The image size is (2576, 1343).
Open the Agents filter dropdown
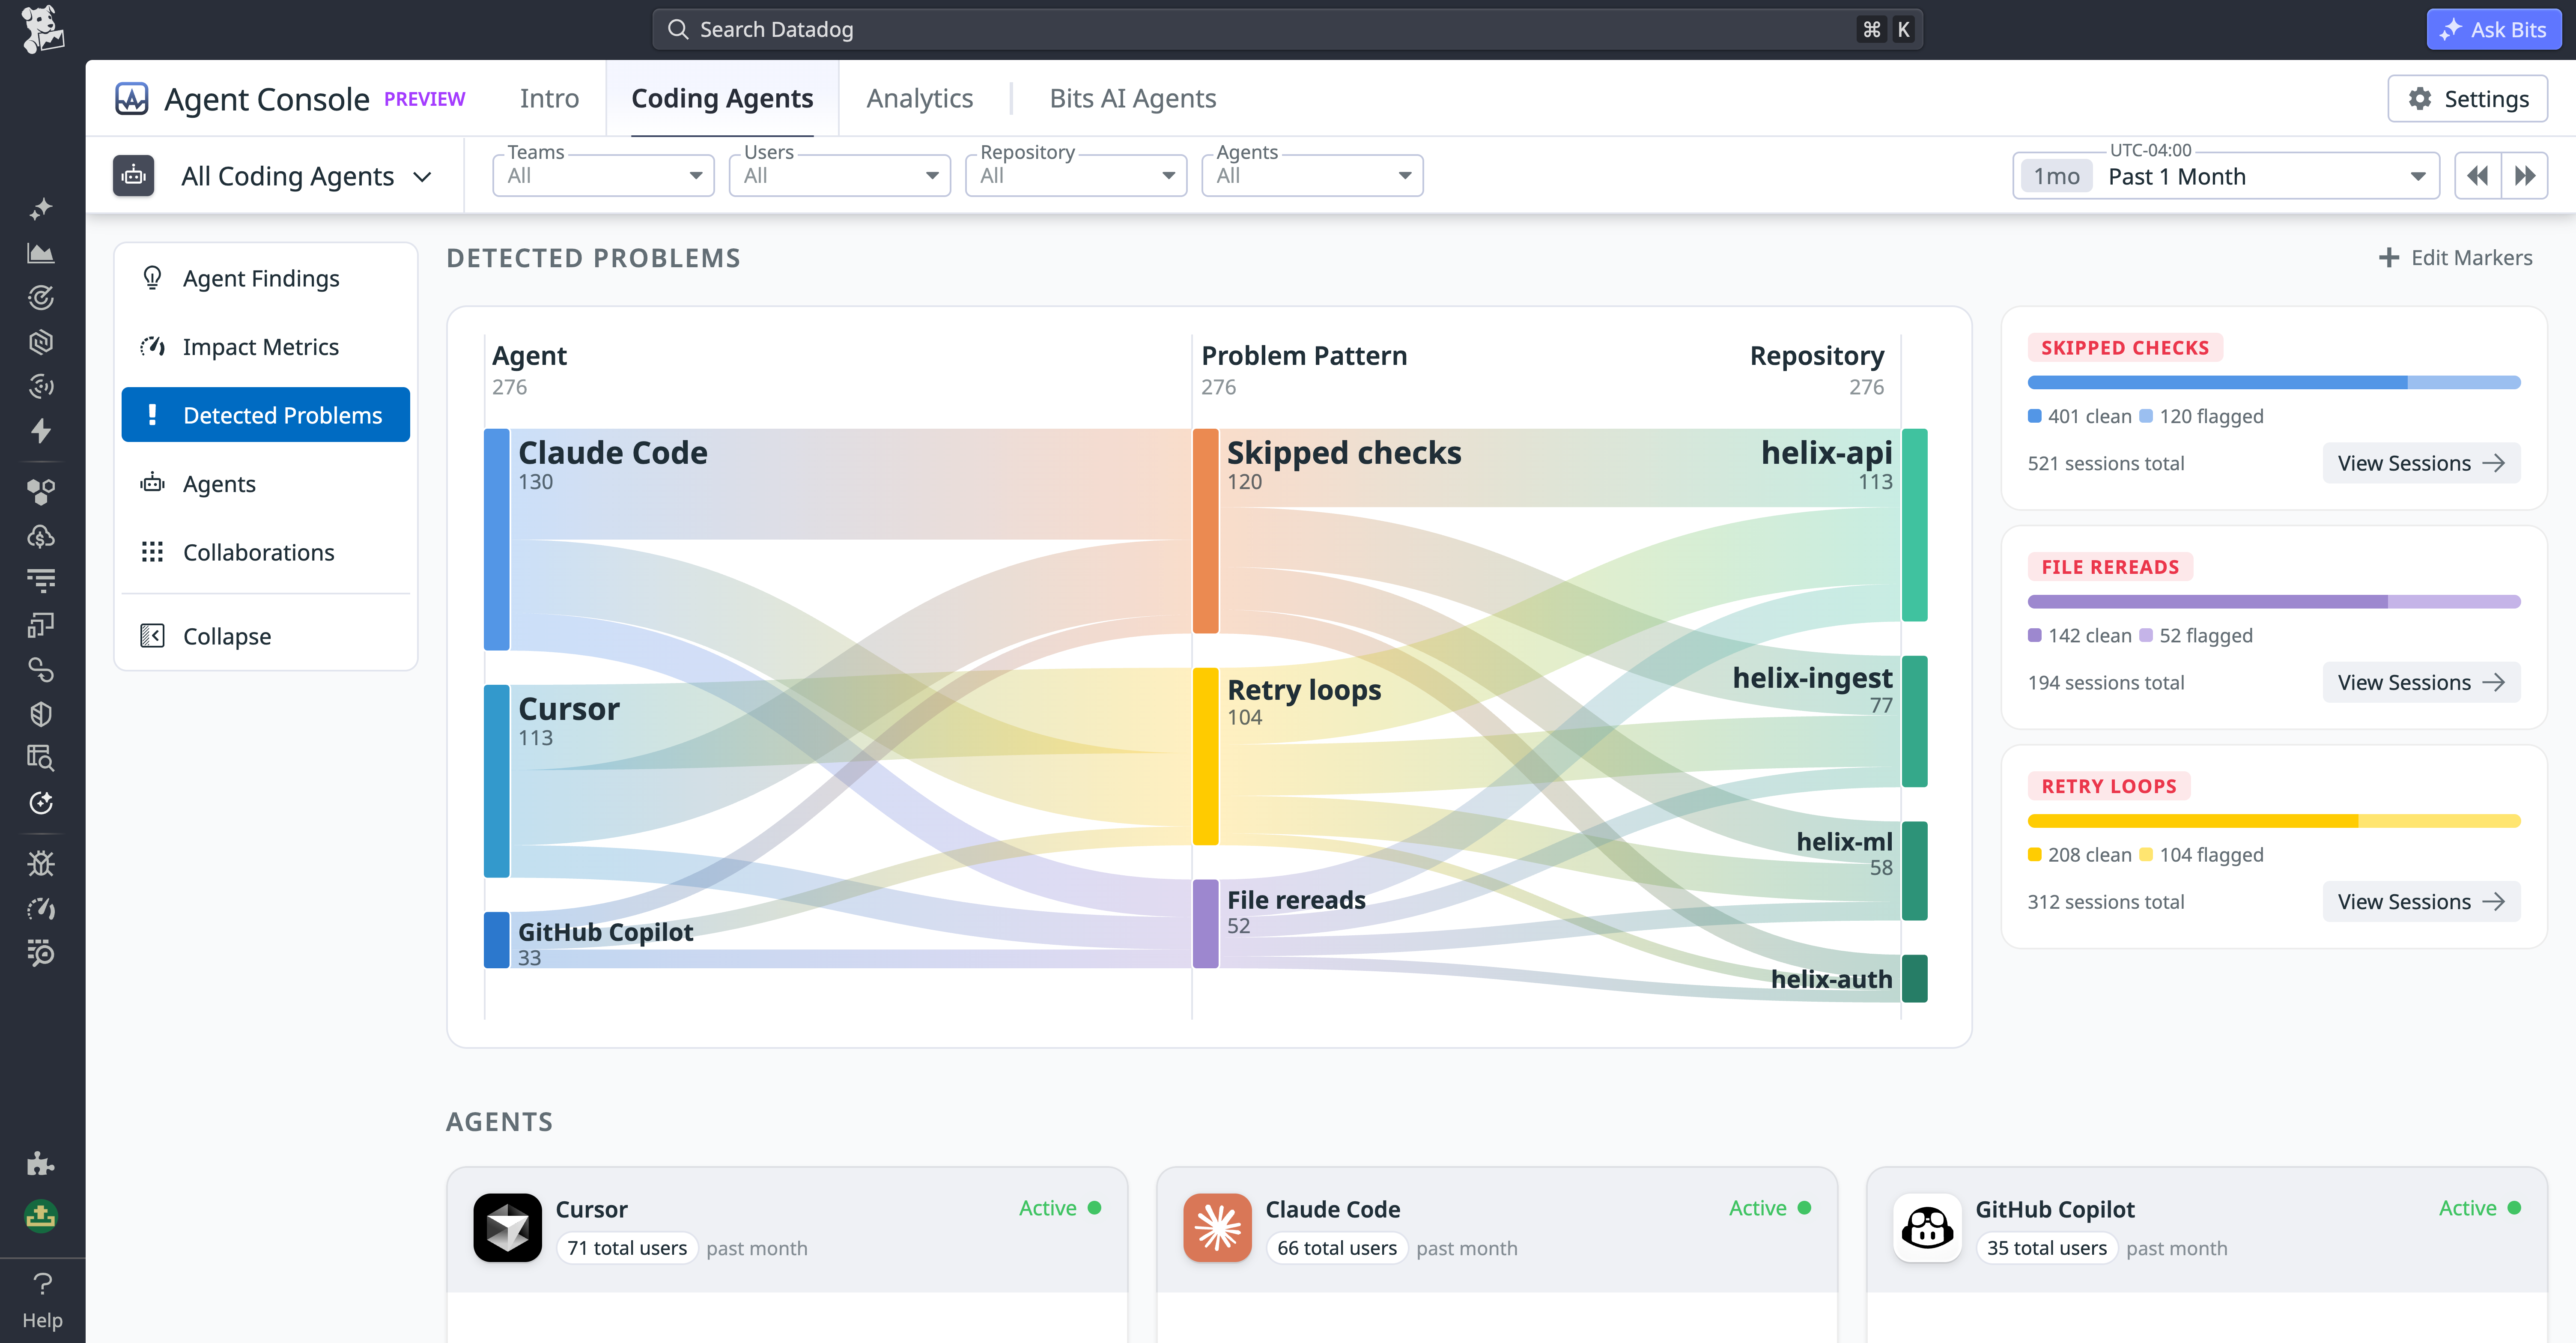pos(1312,175)
